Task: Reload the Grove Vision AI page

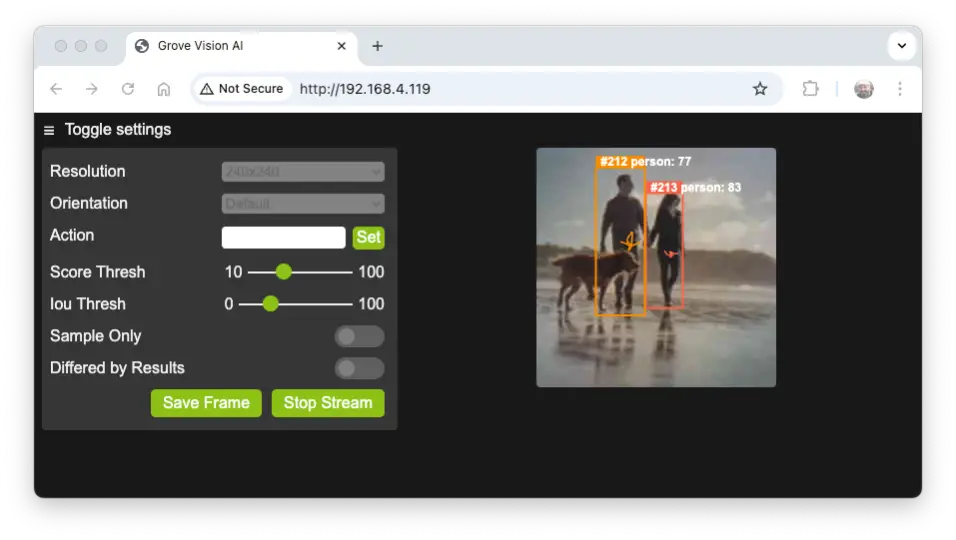Action: [128, 89]
